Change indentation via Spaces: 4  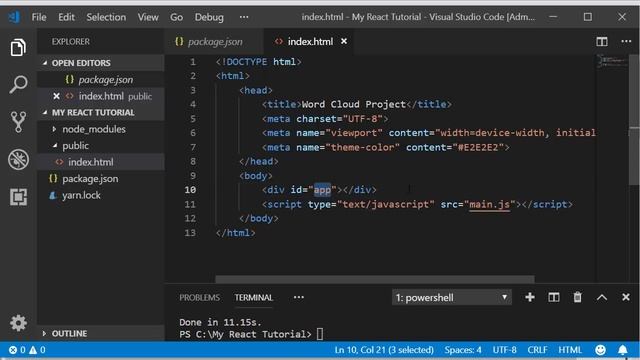(x=463, y=350)
